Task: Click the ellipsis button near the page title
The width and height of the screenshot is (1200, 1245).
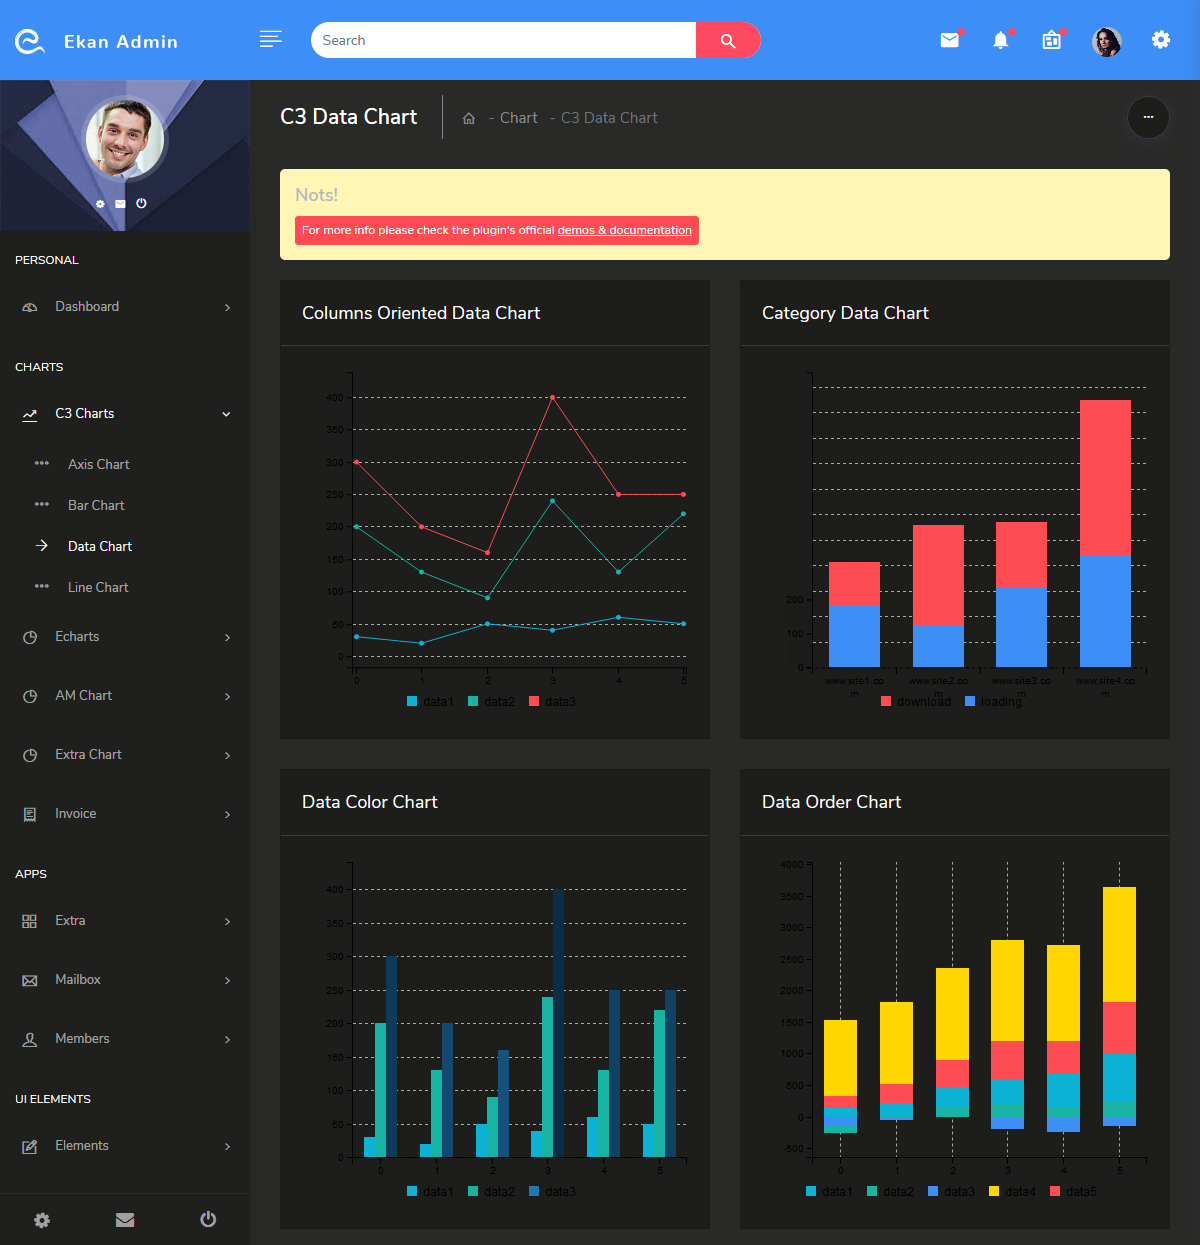Action: pyautogui.click(x=1148, y=118)
